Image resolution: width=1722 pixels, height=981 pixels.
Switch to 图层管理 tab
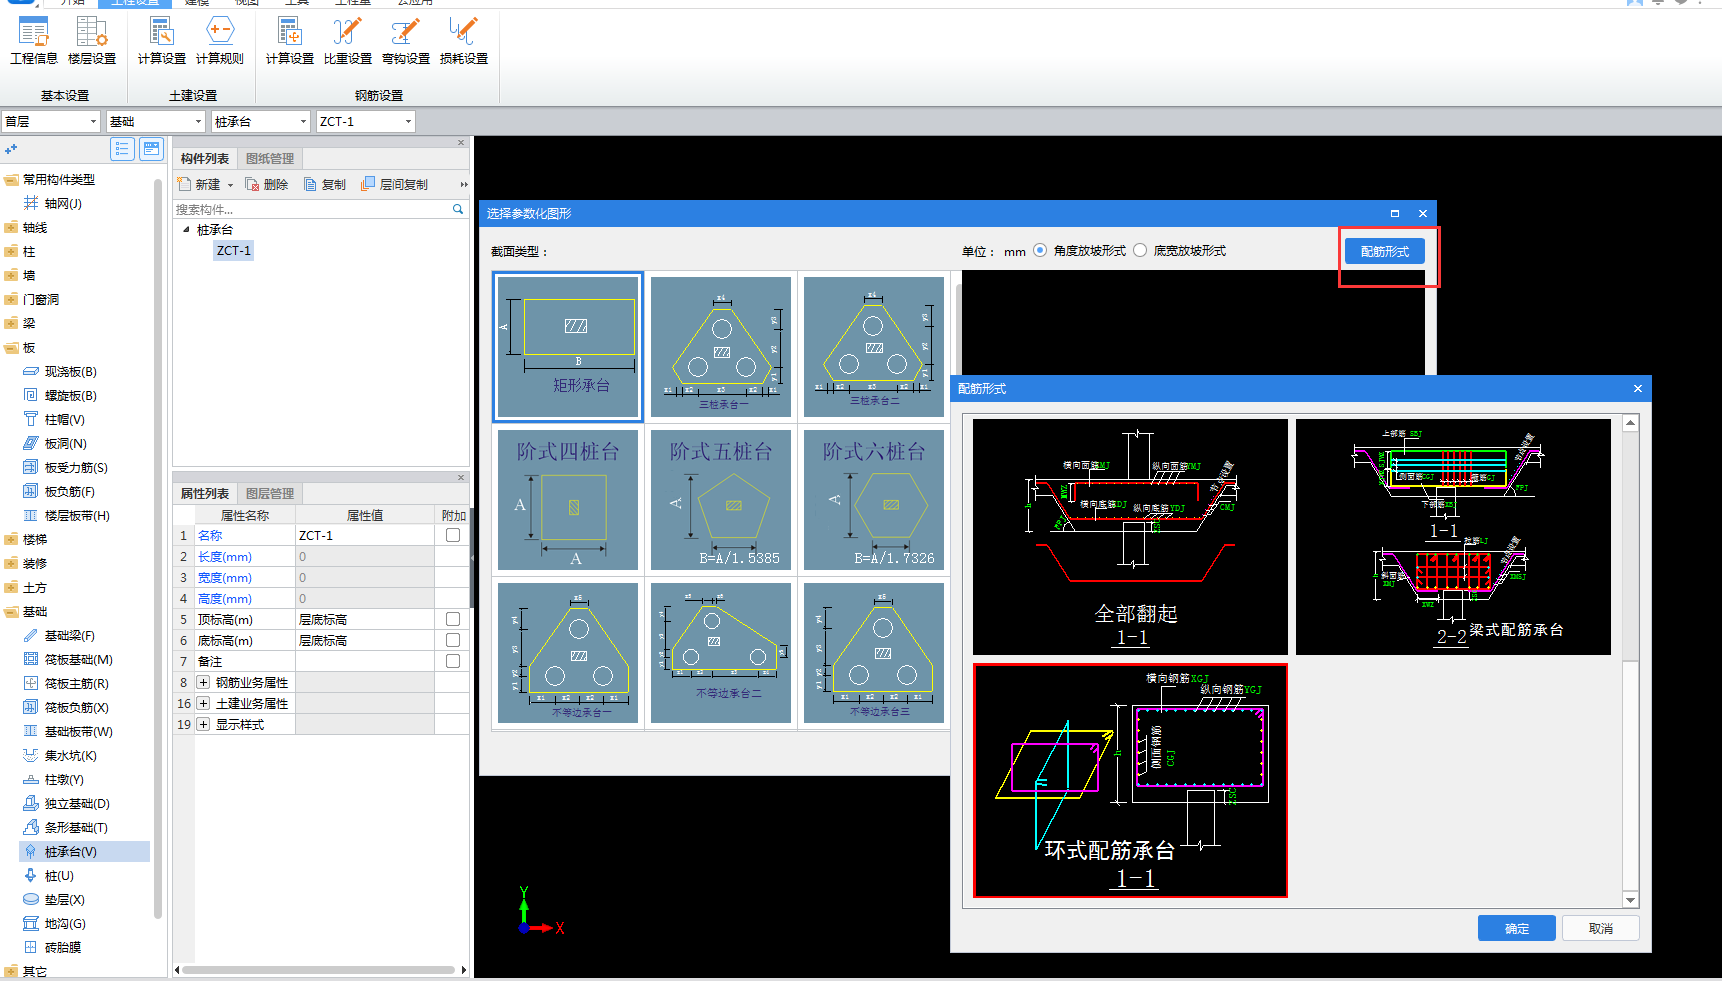pos(270,493)
